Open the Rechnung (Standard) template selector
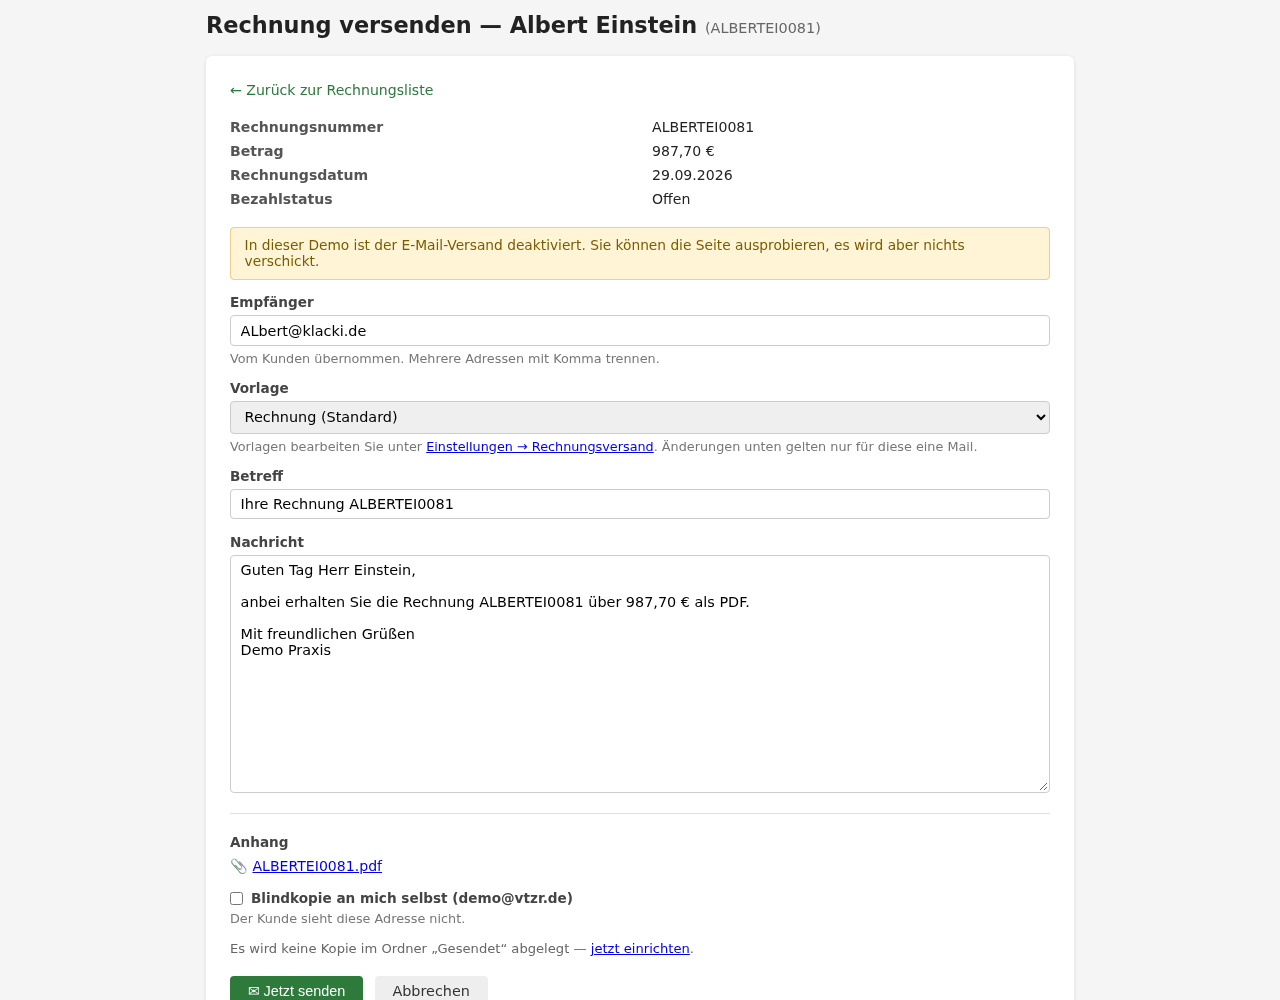 (640, 417)
